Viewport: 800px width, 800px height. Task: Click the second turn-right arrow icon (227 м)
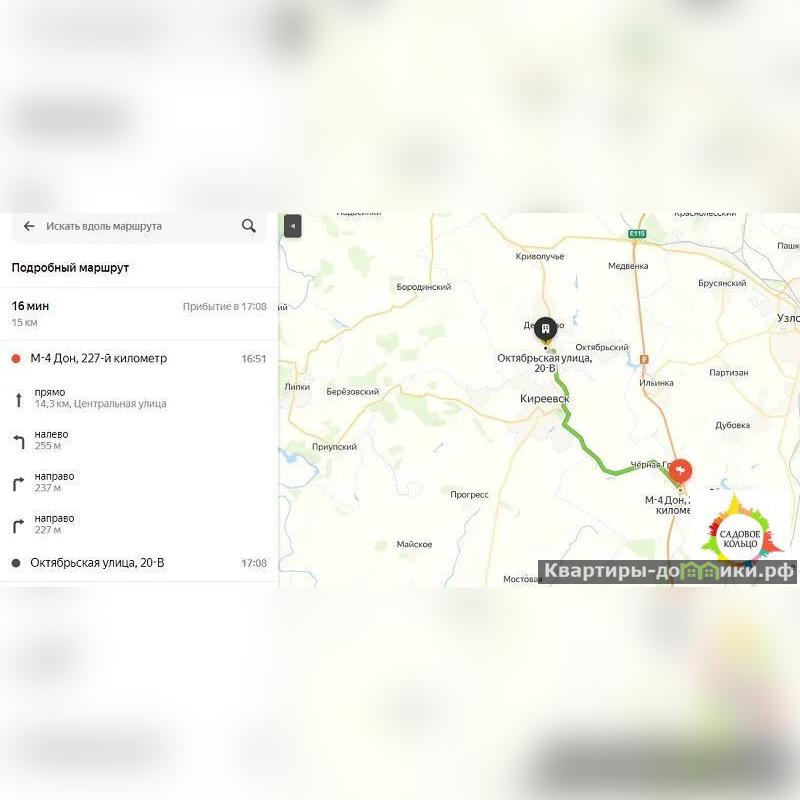(x=18, y=526)
